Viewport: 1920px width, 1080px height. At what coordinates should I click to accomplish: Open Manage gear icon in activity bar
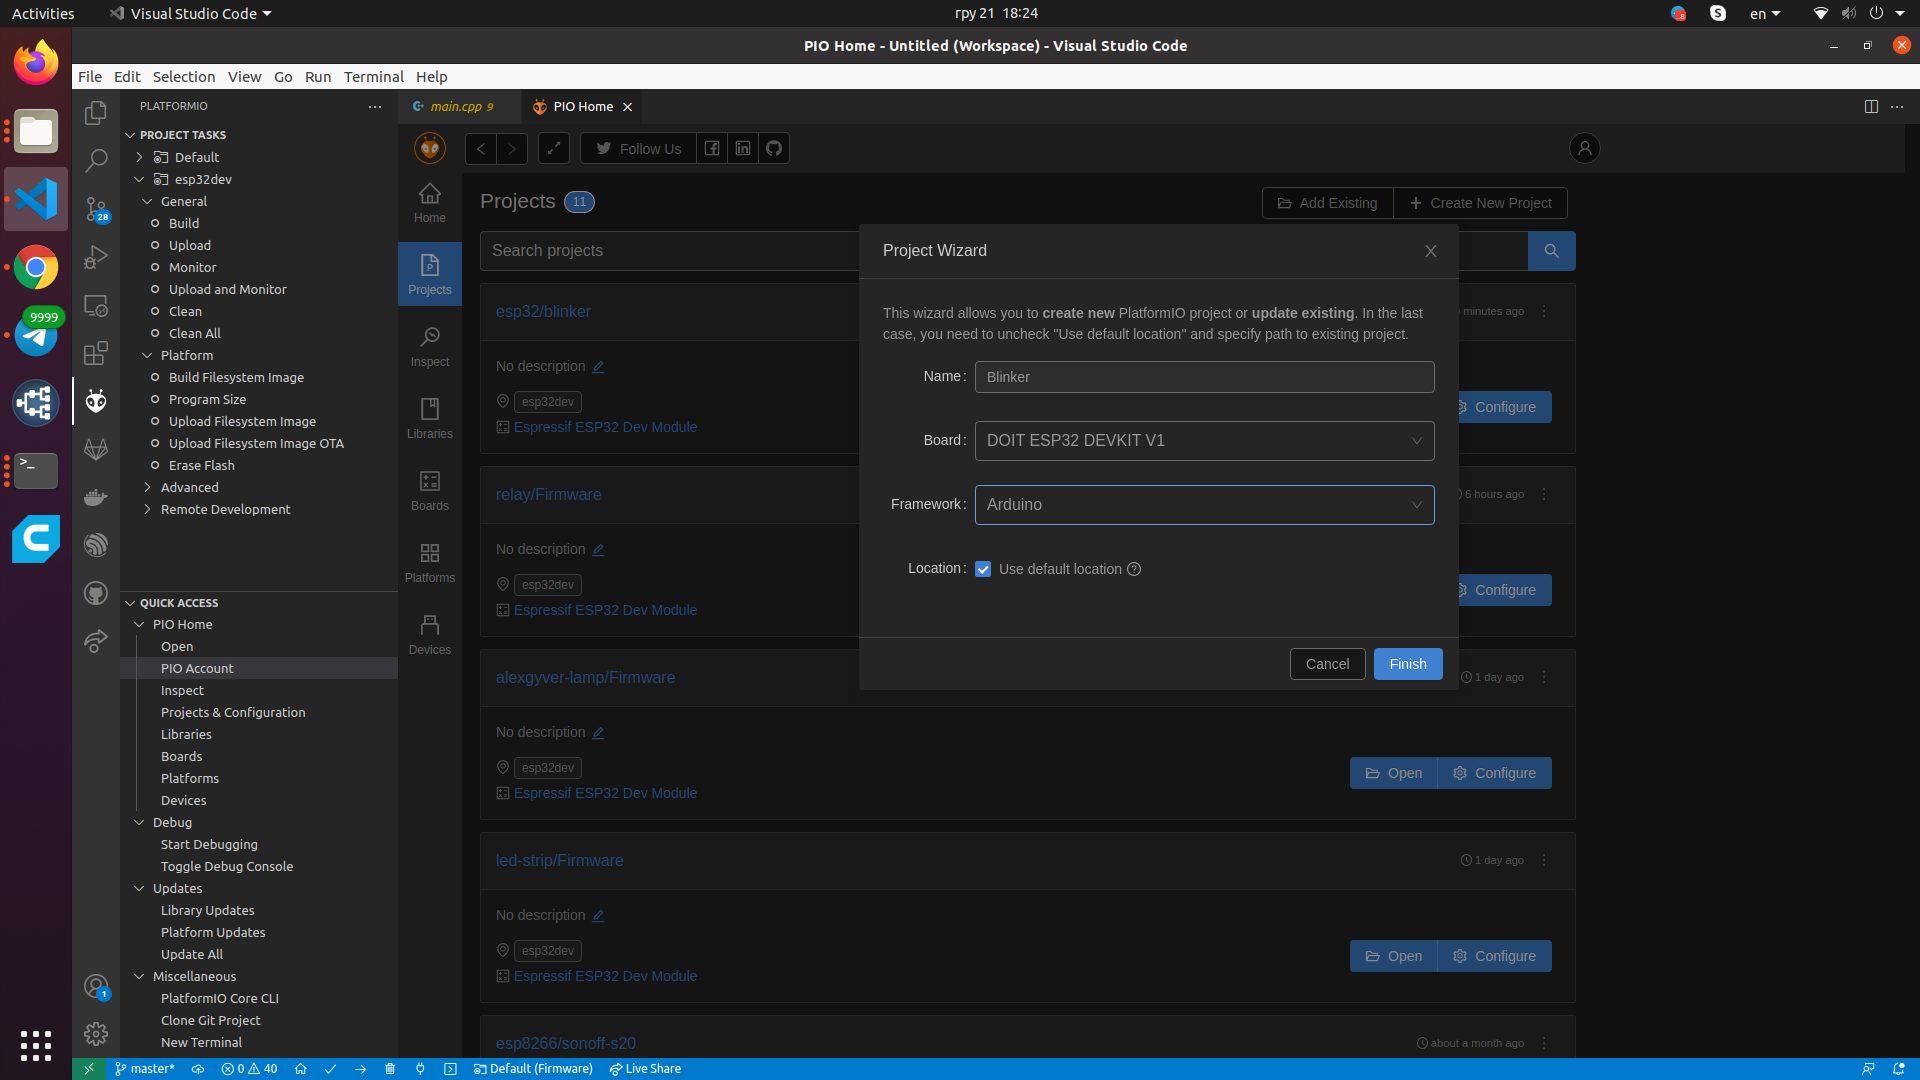tap(96, 1033)
